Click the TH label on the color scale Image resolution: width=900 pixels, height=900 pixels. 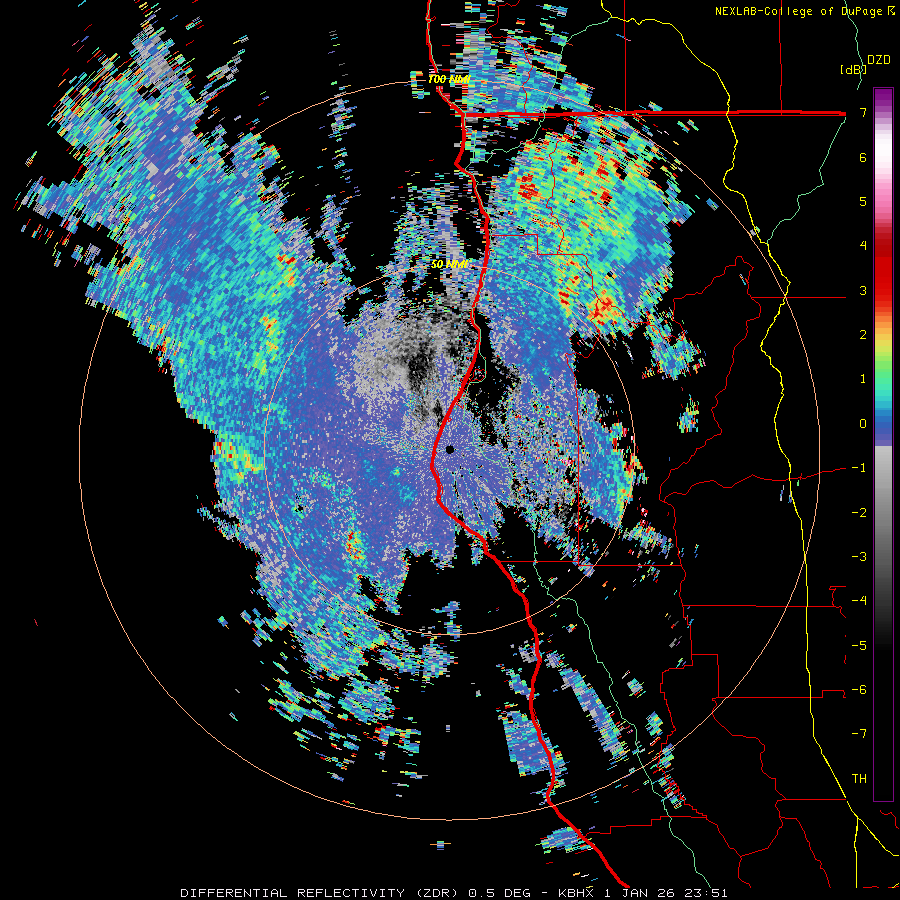coord(859,779)
